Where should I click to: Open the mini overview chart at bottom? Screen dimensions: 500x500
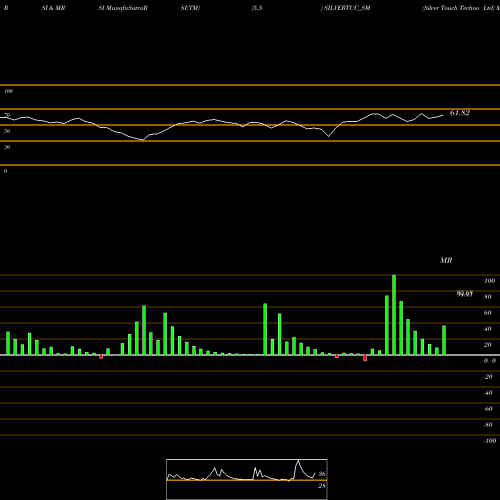(247, 479)
